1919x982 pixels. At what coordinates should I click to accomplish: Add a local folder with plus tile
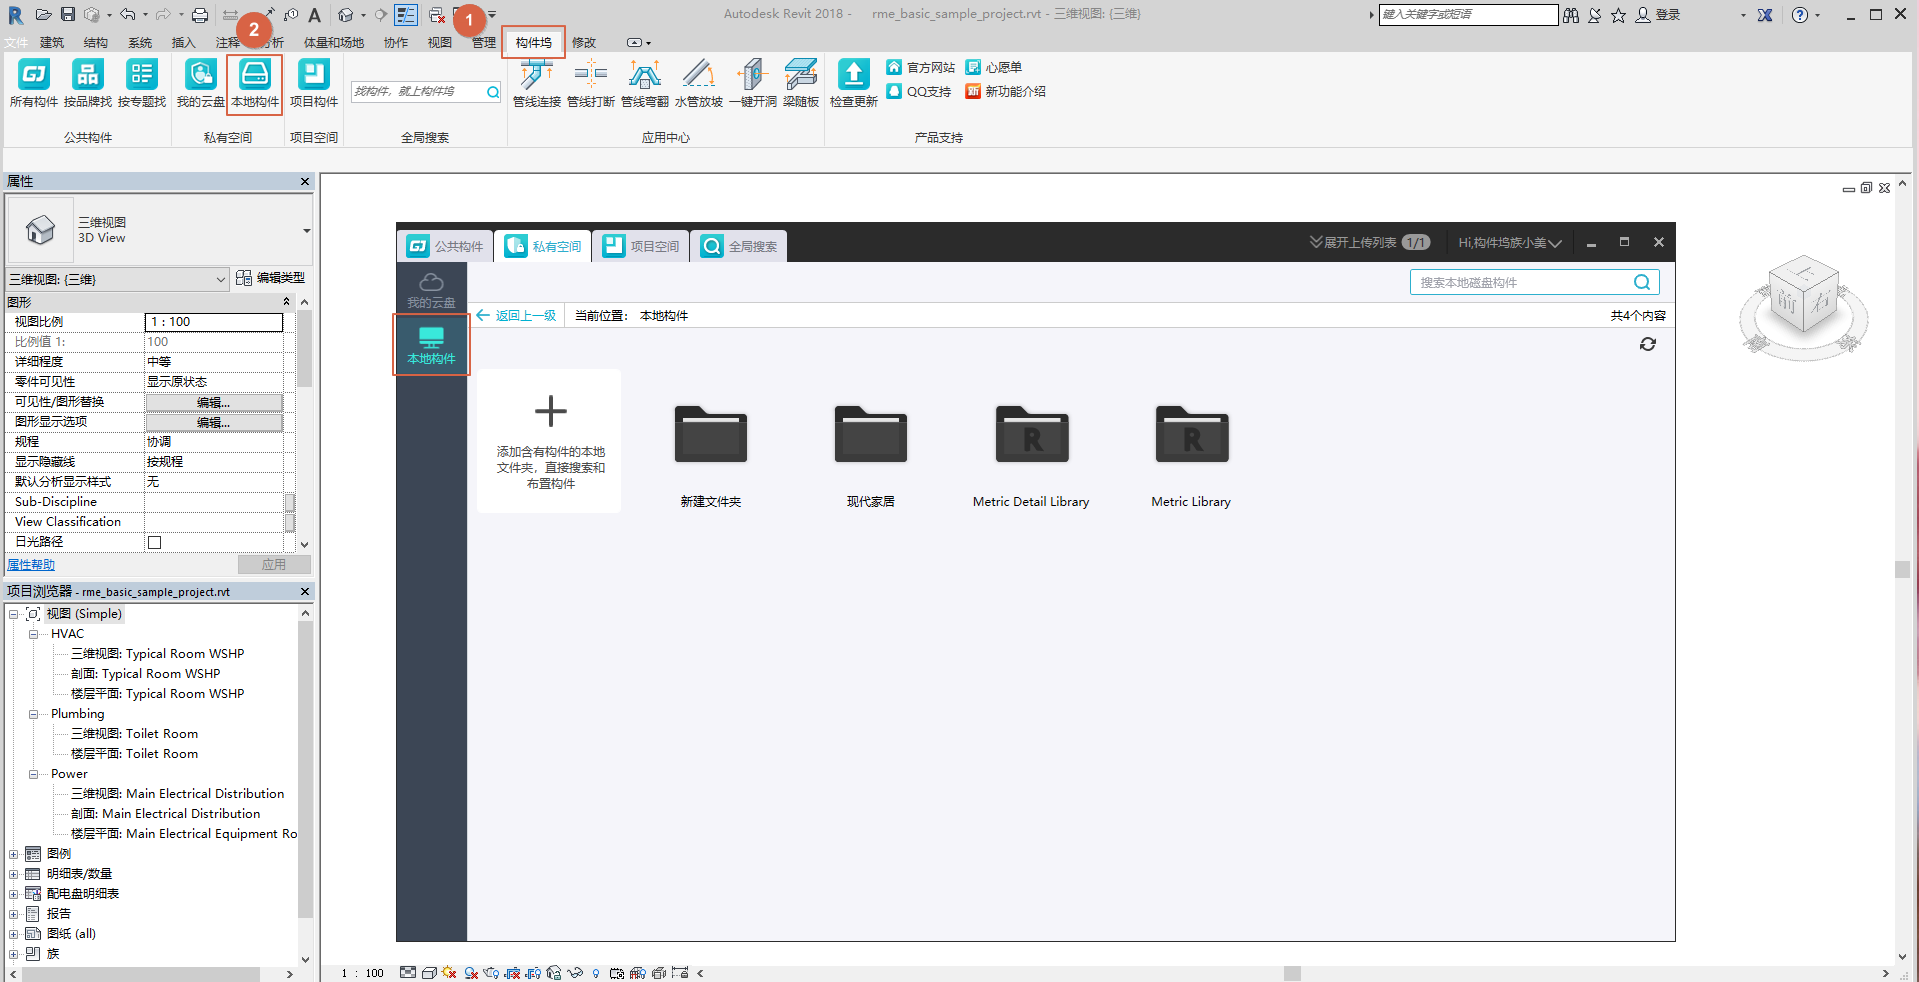[550, 441]
